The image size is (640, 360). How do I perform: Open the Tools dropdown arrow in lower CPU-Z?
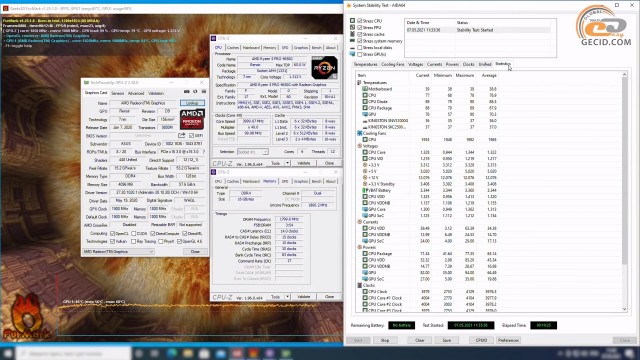pyautogui.click(x=287, y=297)
